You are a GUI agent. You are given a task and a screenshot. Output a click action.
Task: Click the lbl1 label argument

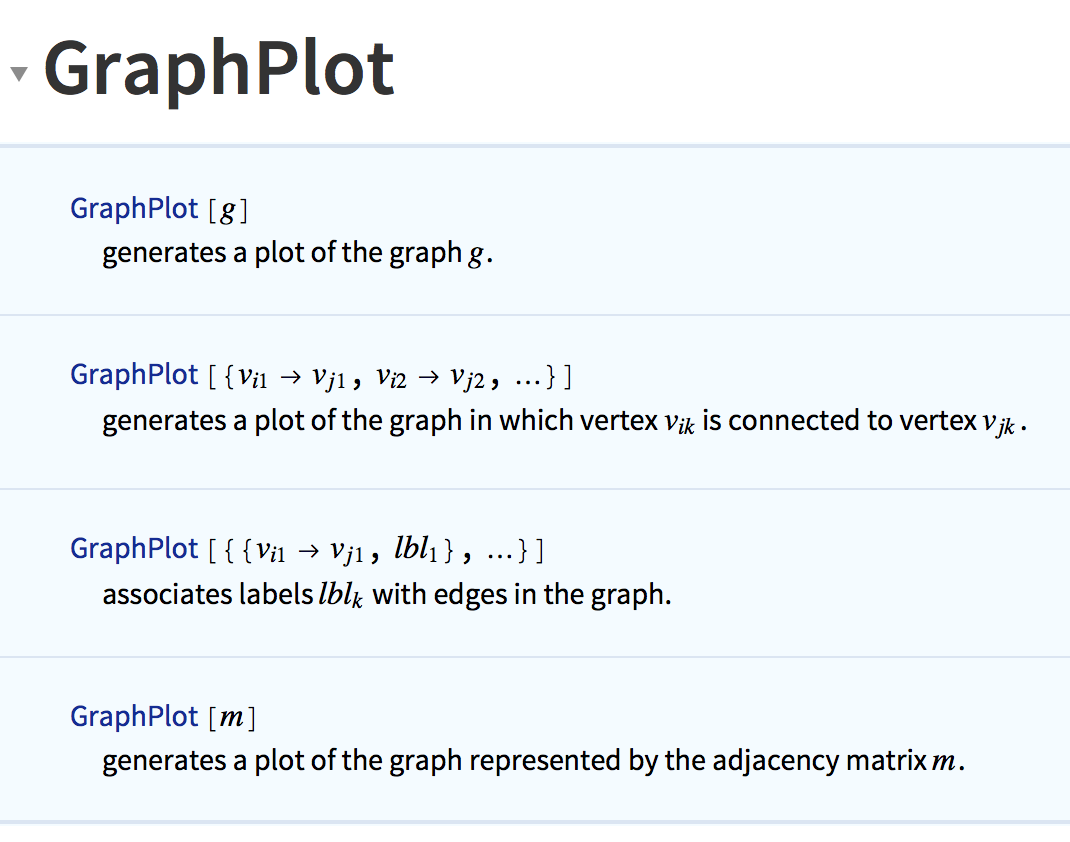pyautogui.click(x=416, y=549)
